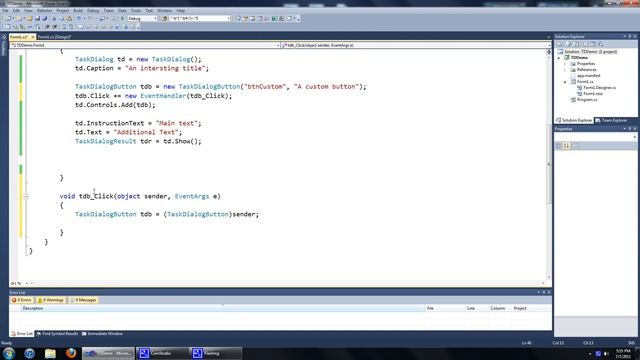Switch to Find Symbol Results tab

[x=57, y=334]
